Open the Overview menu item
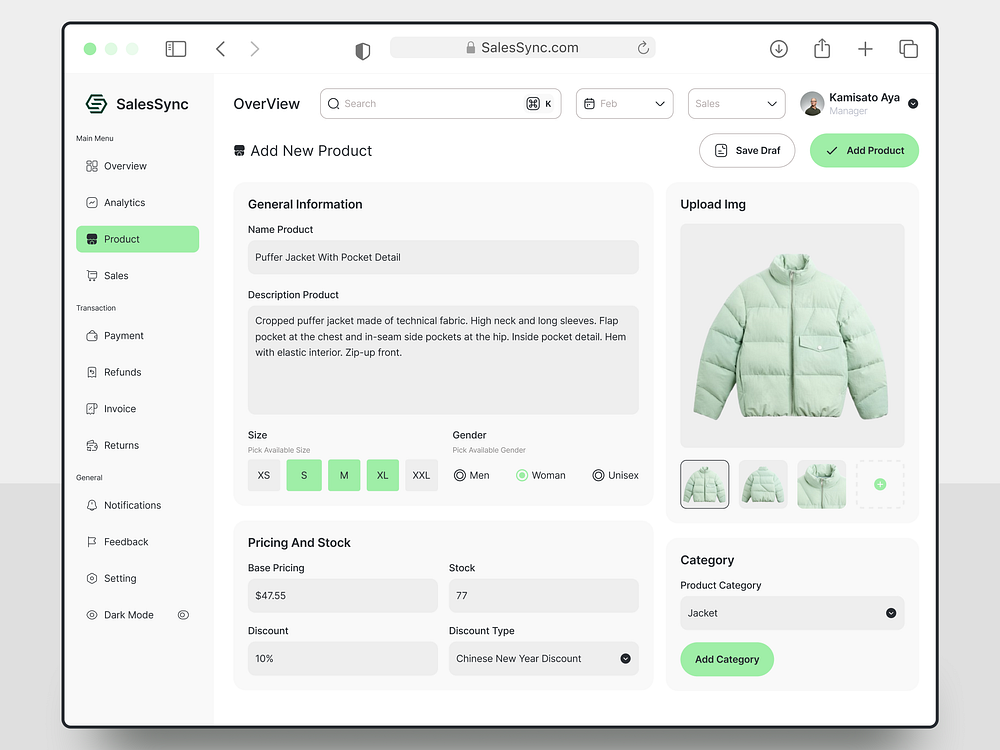The width and height of the screenshot is (1000, 750). click(x=120, y=165)
